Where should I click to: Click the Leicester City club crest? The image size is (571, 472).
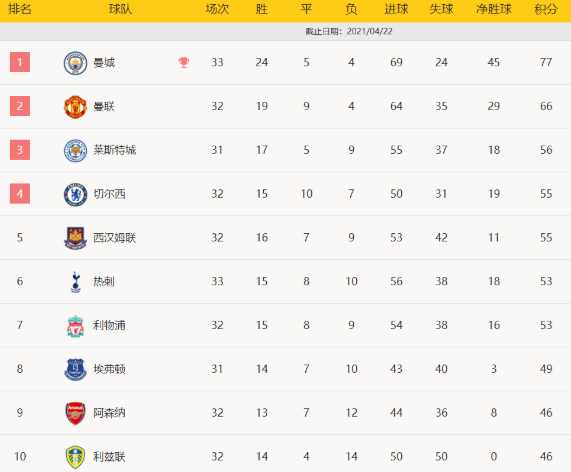[75, 150]
